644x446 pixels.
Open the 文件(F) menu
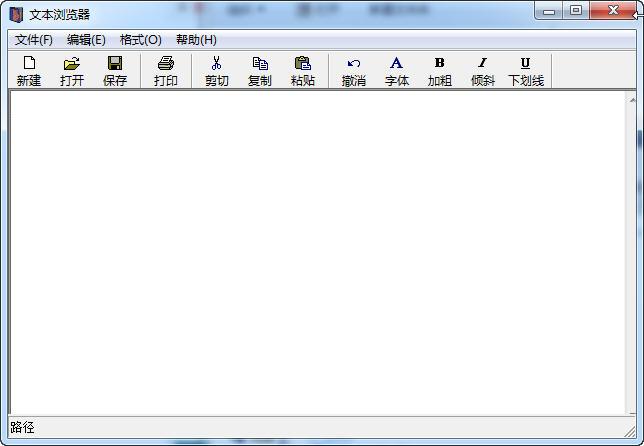coord(34,40)
